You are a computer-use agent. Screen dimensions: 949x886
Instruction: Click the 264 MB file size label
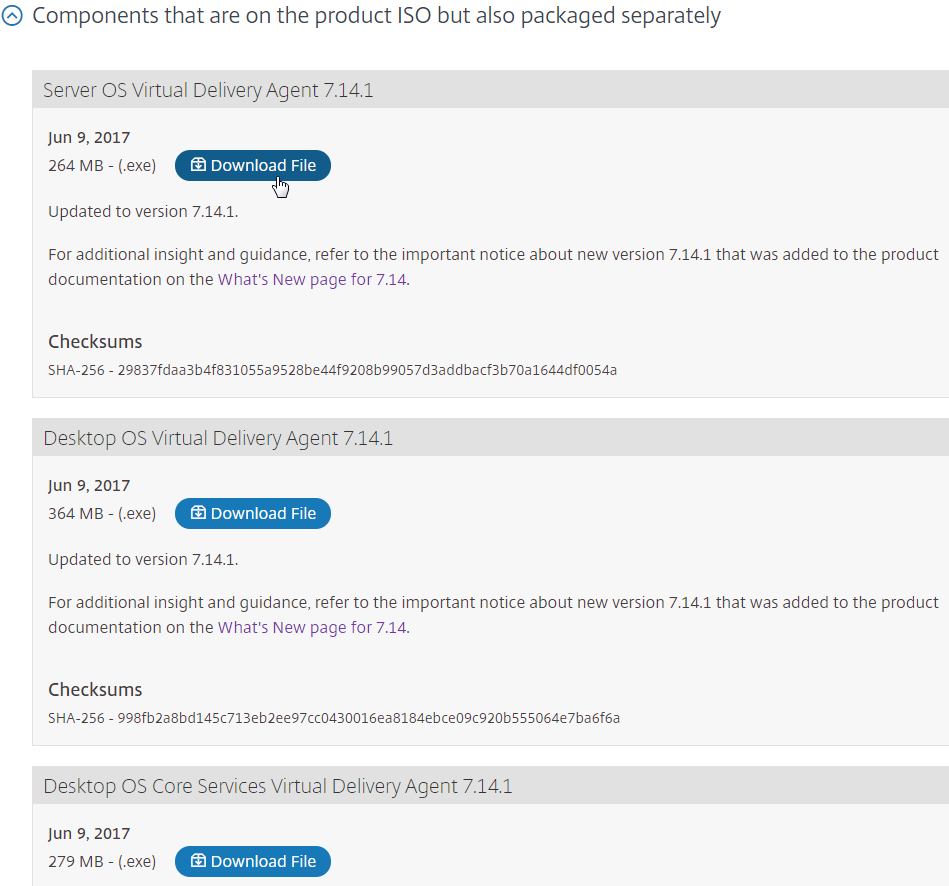point(102,166)
